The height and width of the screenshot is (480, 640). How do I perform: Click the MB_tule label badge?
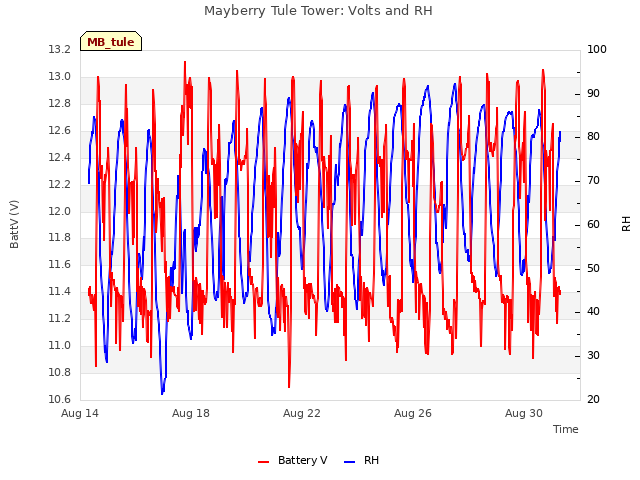click(x=111, y=41)
